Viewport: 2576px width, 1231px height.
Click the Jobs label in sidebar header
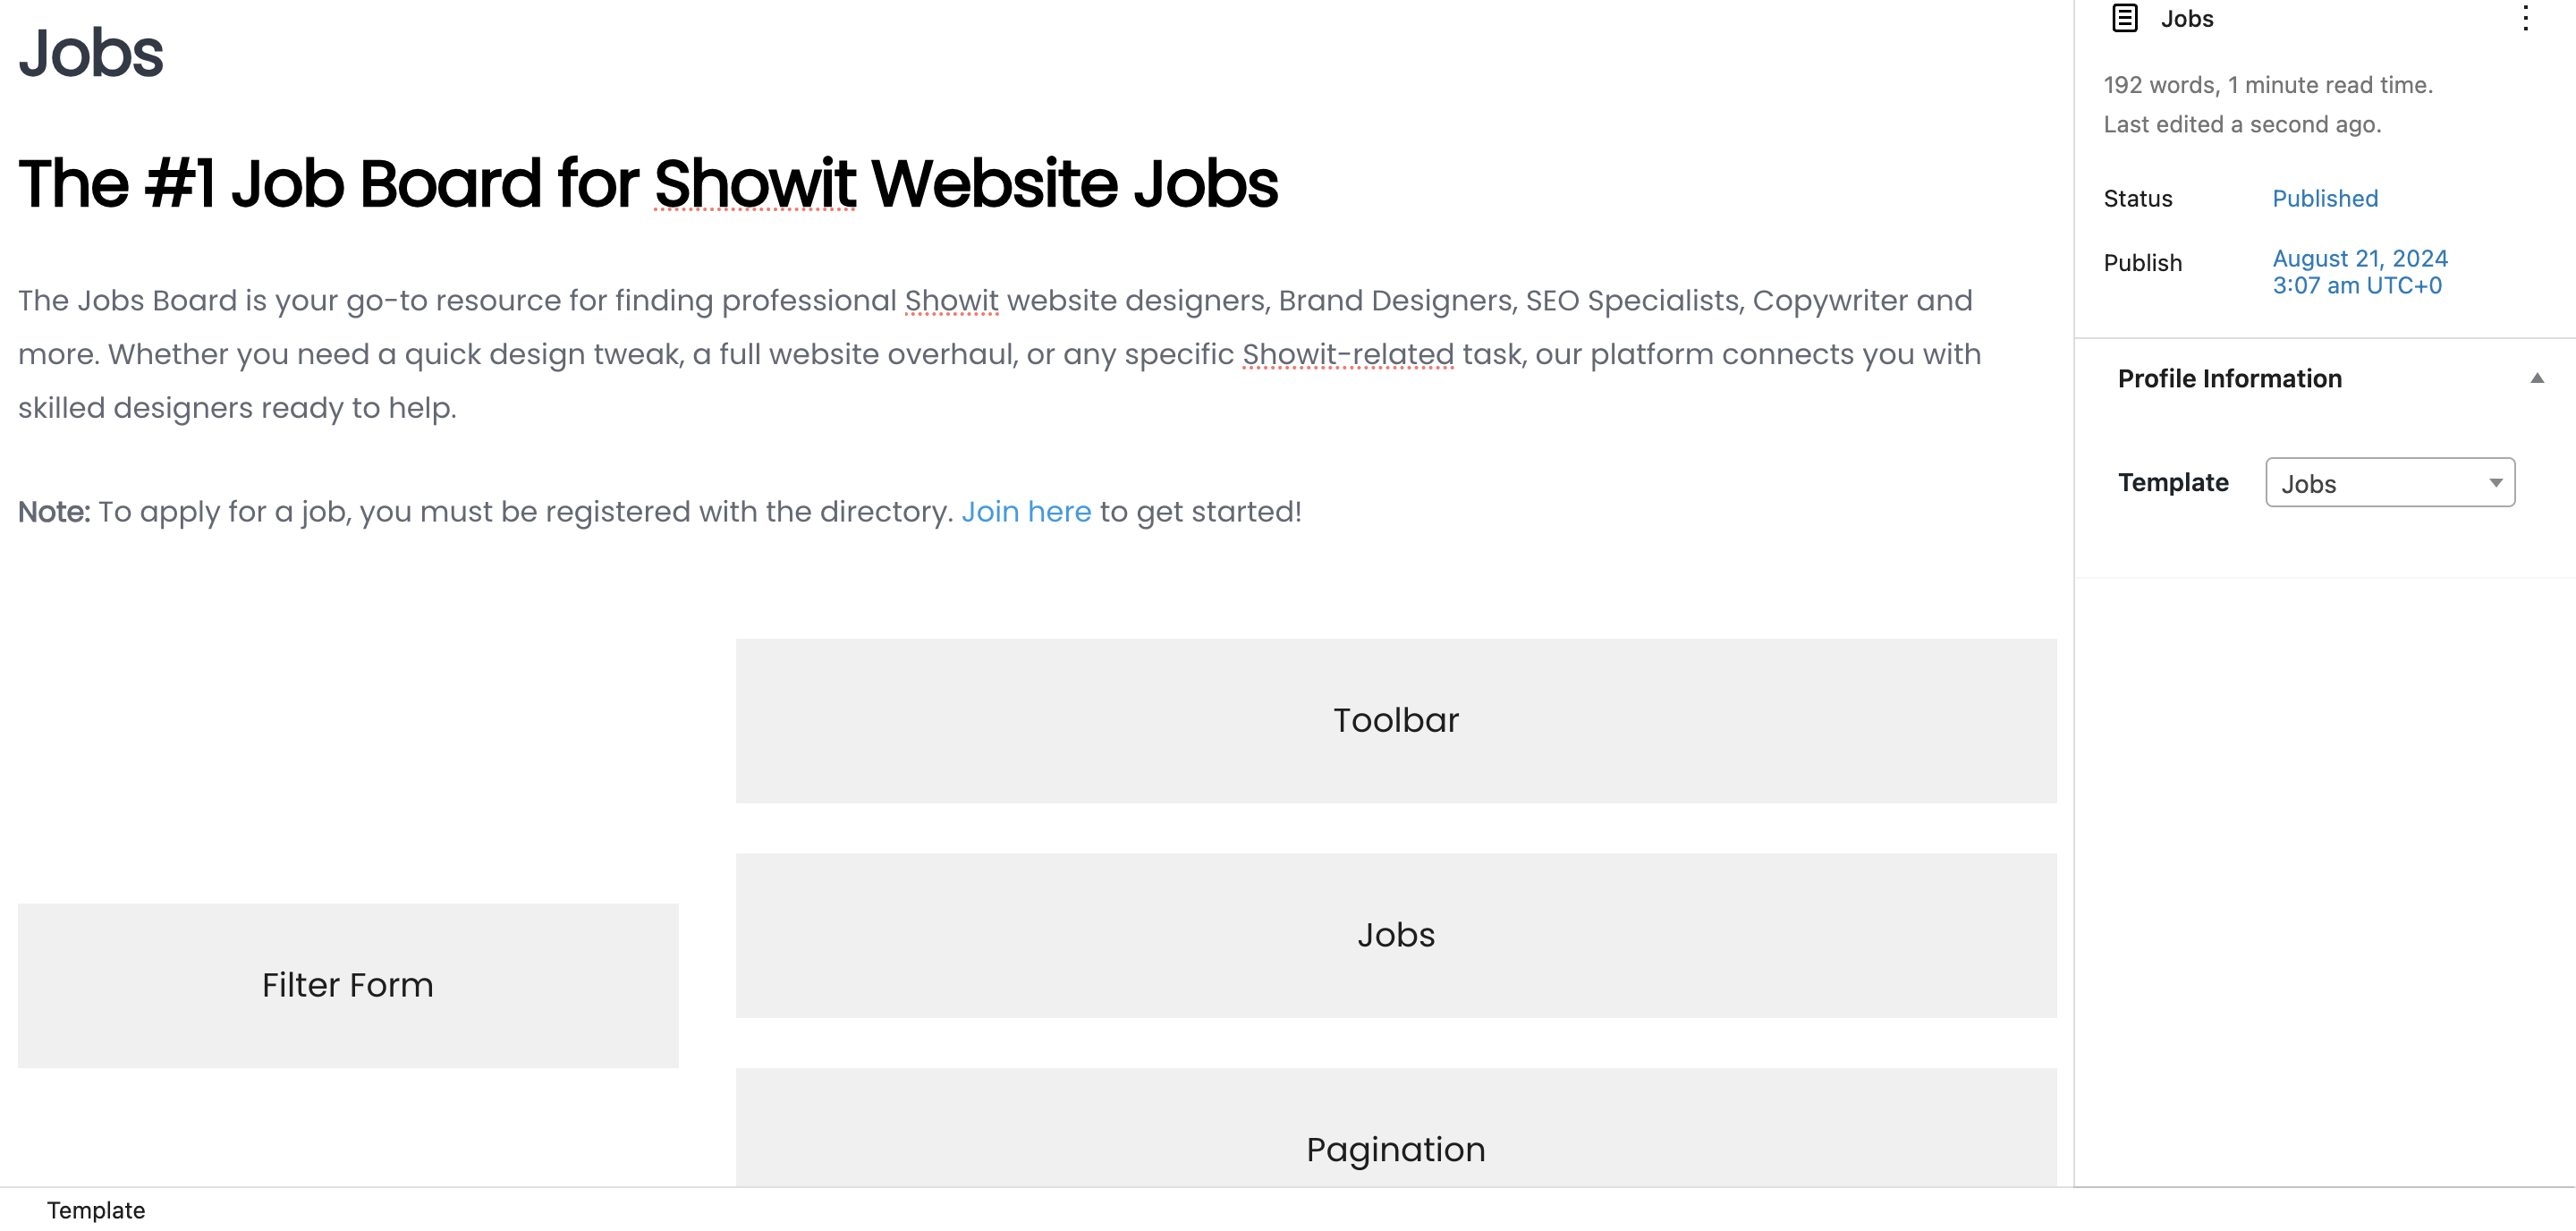tap(2187, 18)
